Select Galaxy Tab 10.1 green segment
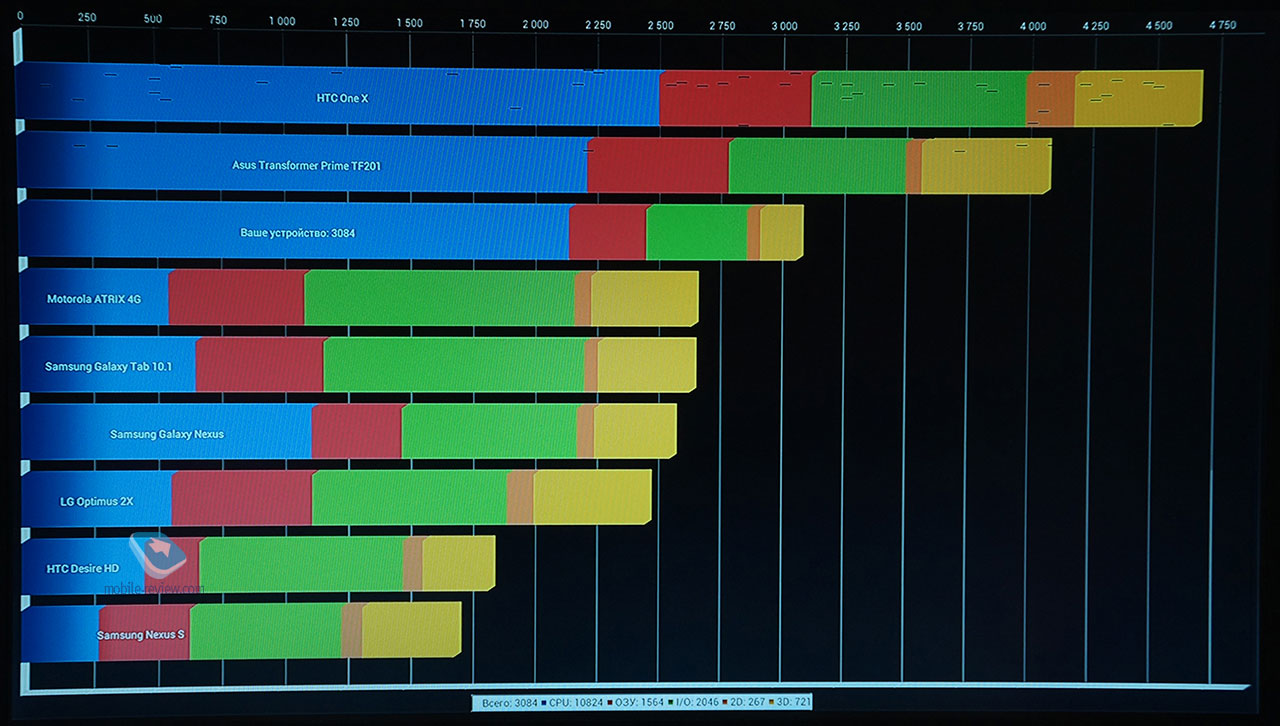 tap(454, 365)
